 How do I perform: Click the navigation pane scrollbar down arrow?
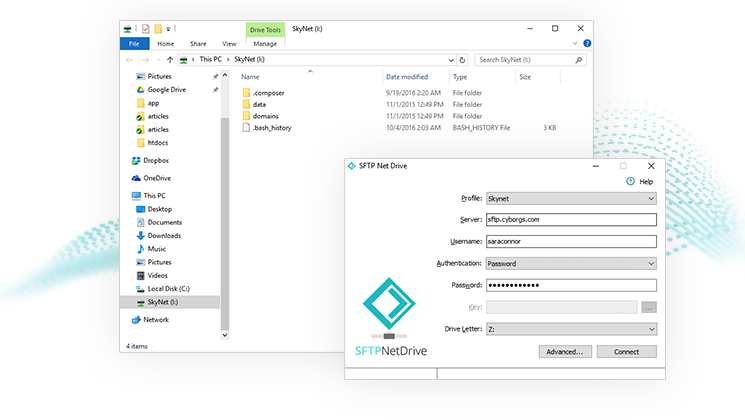225,335
